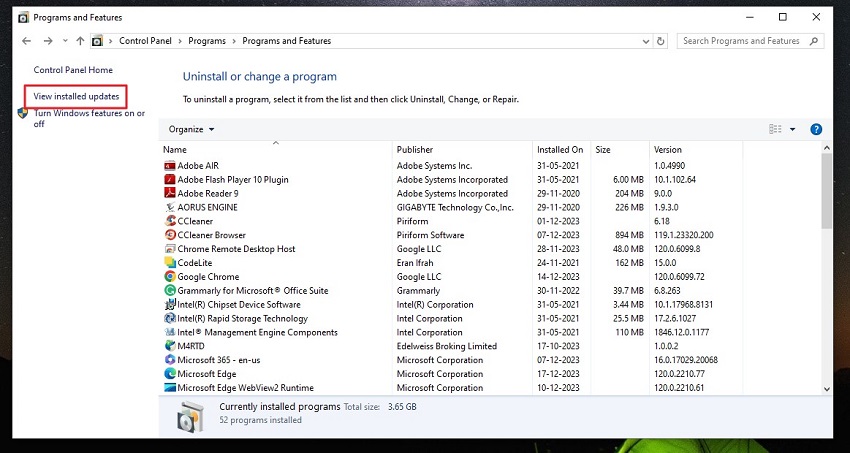The image size is (850, 453).
Task: Sort by the Version column header
Action: 696,150
